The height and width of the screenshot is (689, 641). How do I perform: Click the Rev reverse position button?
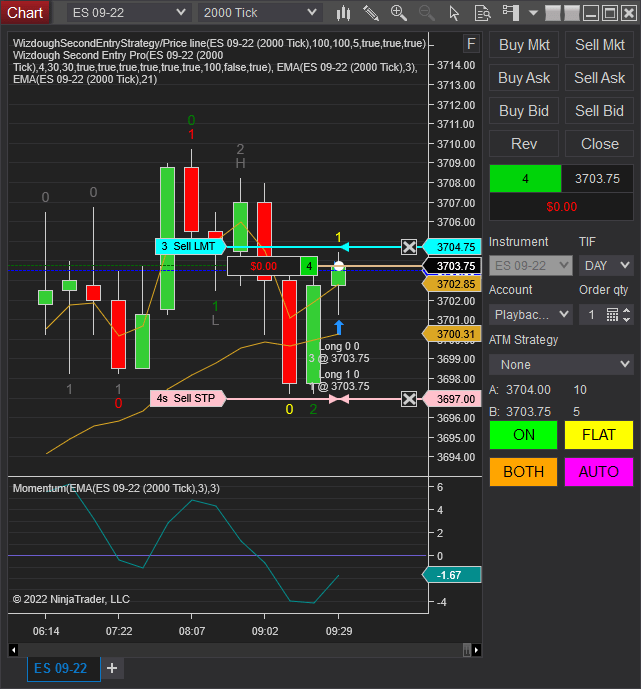click(x=524, y=144)
